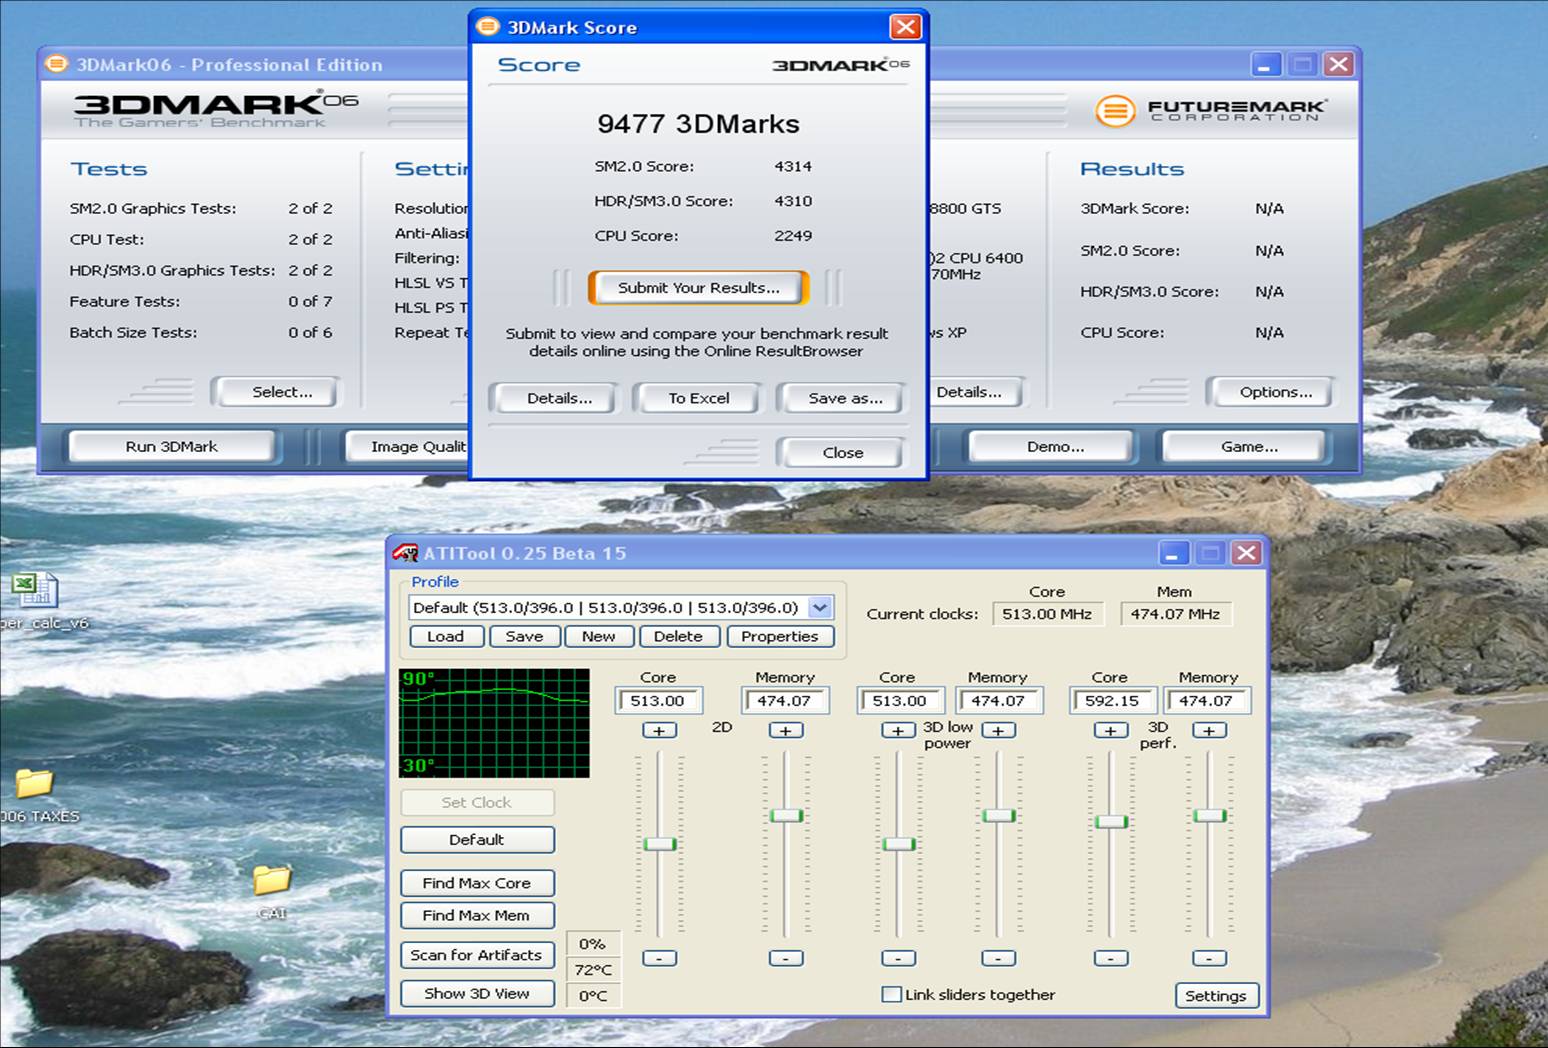
Task: Increase 3D low power Core with plus
Action: pos(898,731)
